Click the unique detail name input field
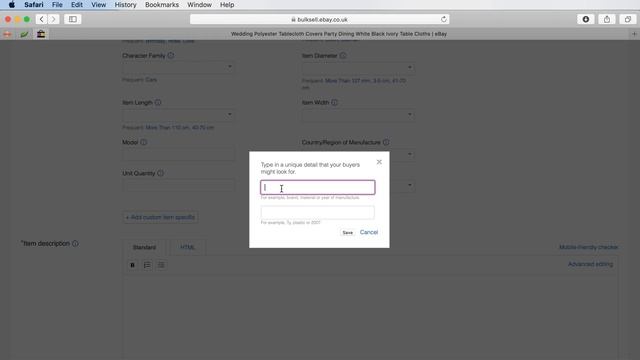Image resolution: width=640 pixels, height=360 pixels. click(x=318, y=187)
